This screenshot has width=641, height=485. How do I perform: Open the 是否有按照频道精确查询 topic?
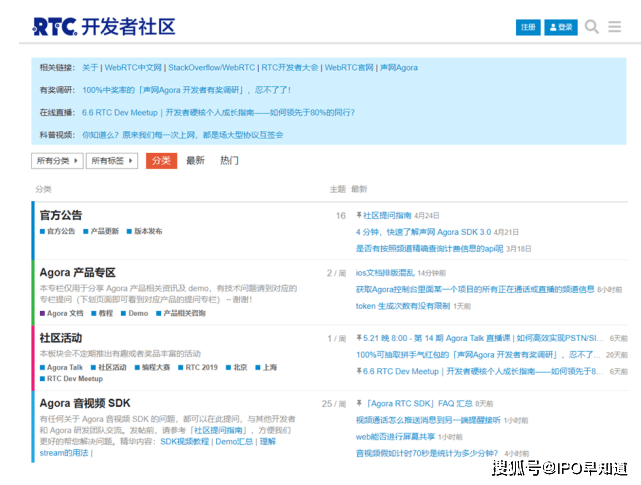coord(429,249)
